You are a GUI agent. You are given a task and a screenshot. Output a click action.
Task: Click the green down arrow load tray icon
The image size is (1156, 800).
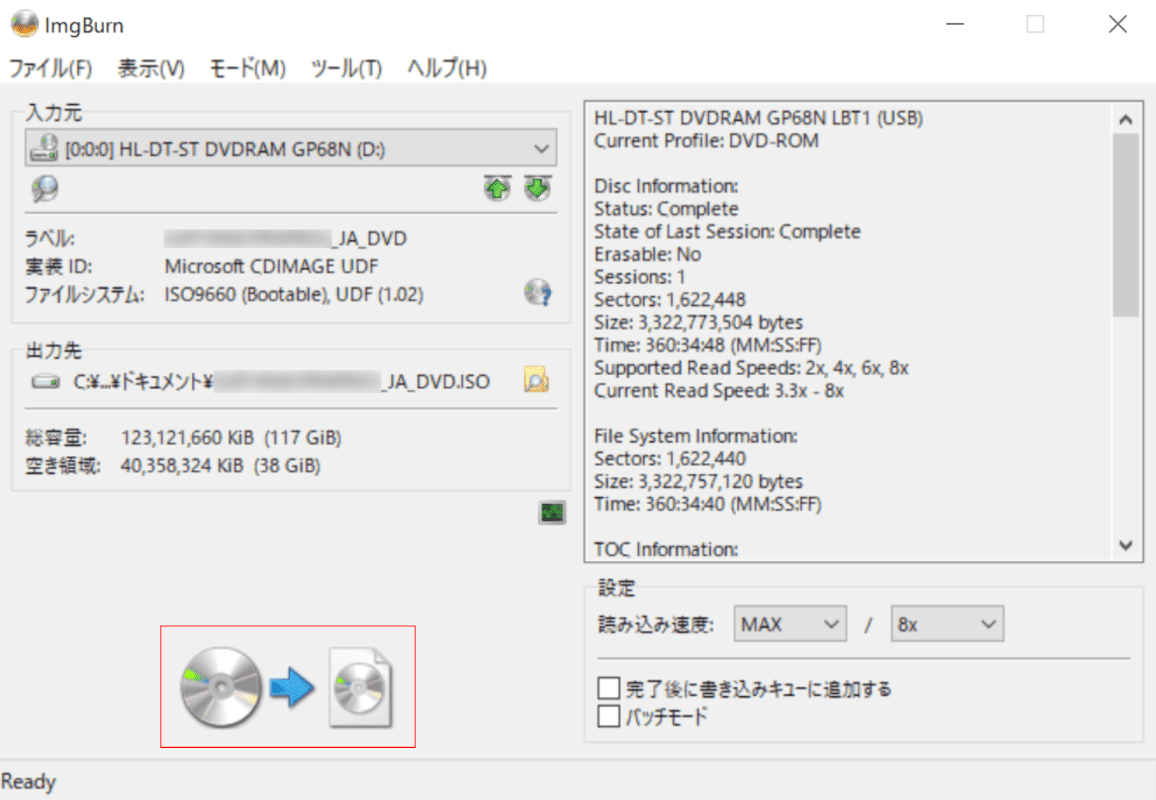coord(537,189)
